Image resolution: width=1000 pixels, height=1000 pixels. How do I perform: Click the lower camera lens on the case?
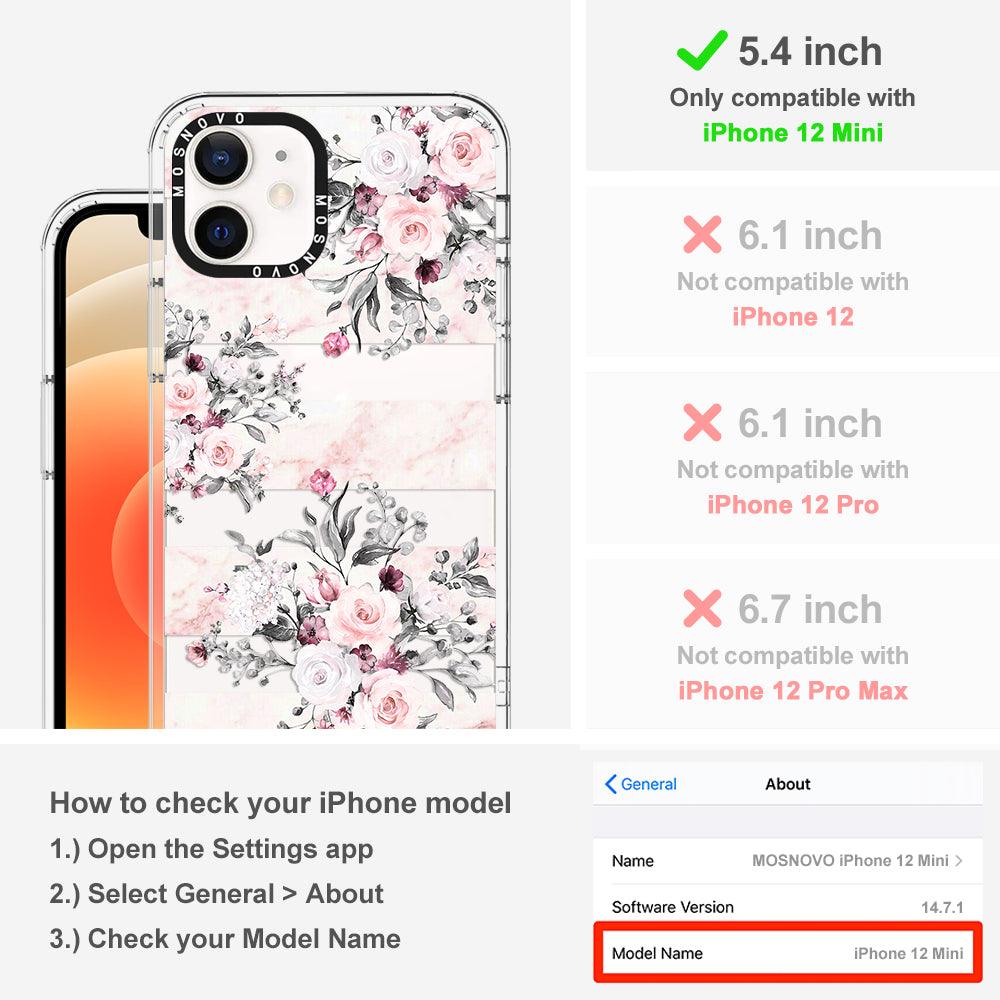[221, 232]
